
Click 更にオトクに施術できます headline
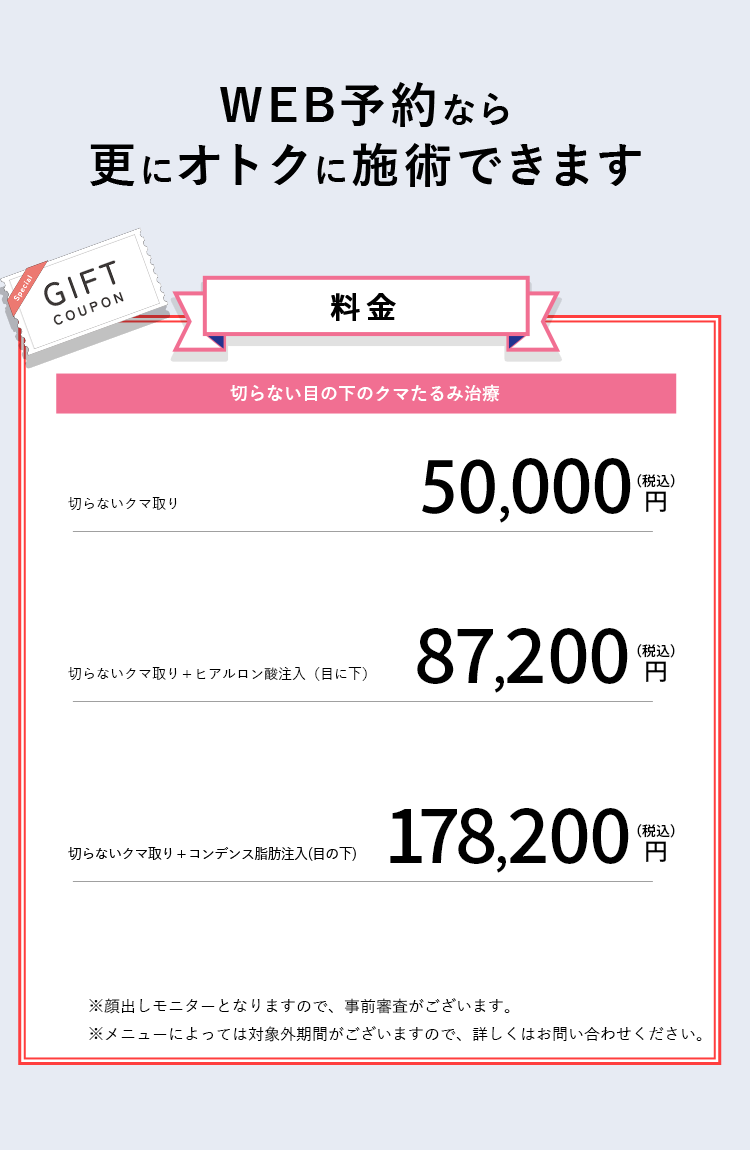366,164
